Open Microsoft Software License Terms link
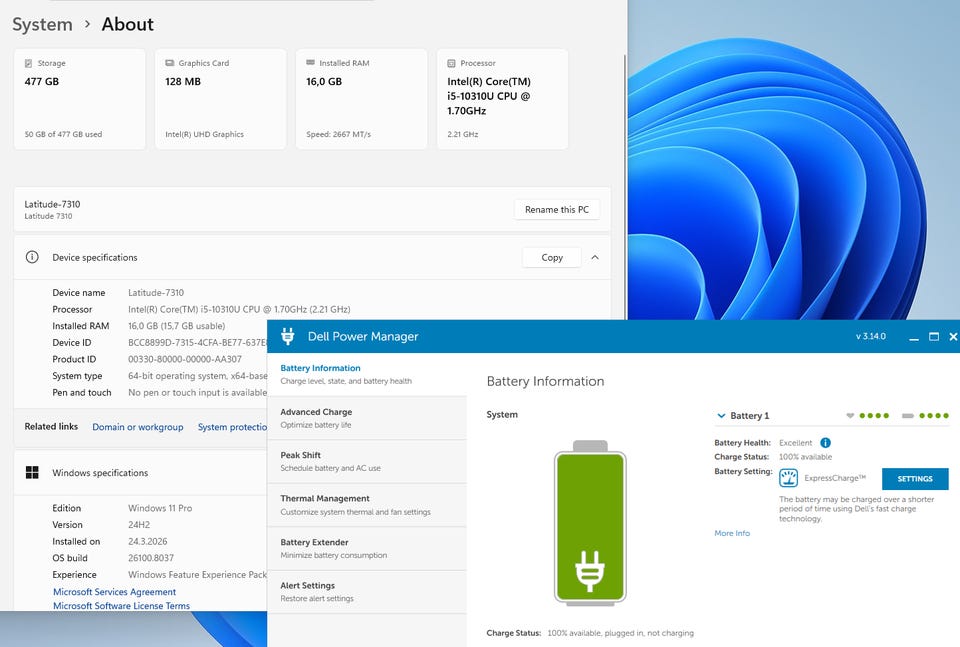The height and width of the screenshot is (647, 960). (121, 605)
